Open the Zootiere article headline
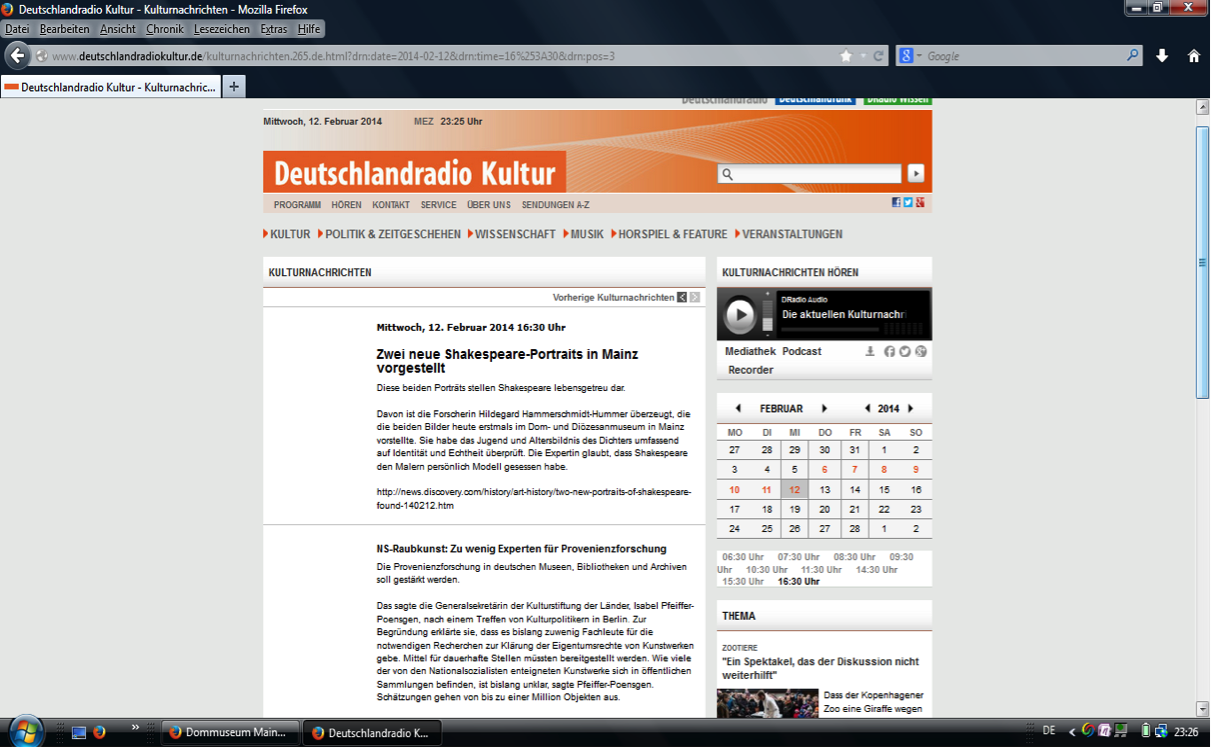 click(x=821, y=668)
